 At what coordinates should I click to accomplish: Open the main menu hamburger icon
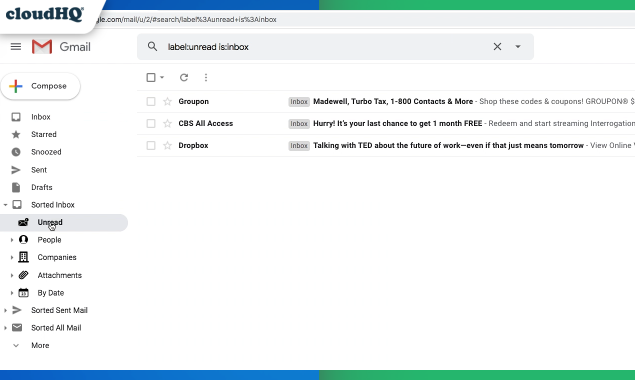16,47
